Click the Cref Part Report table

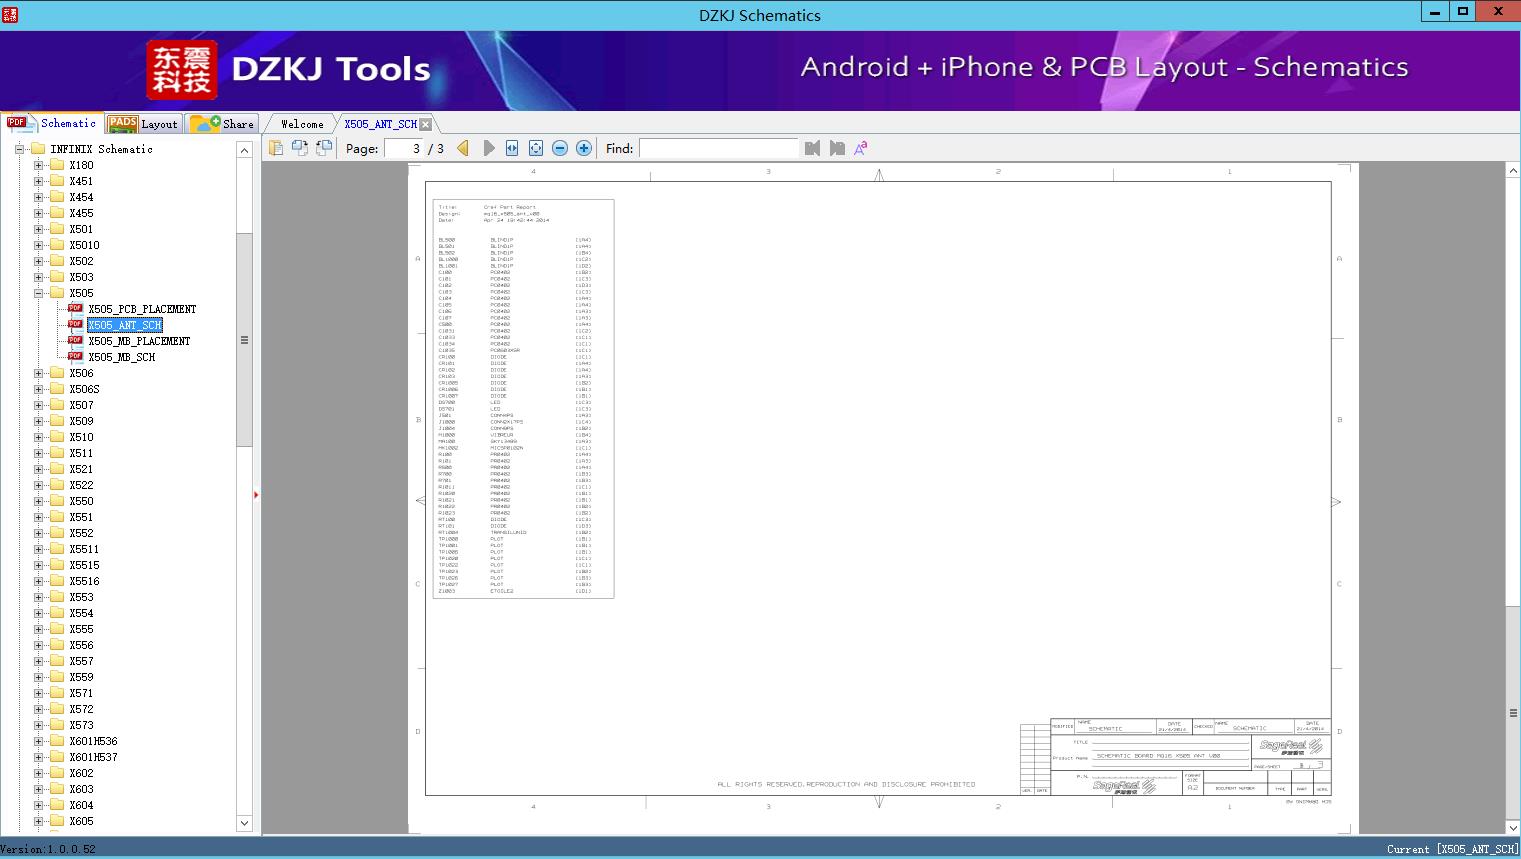click(523, 399)
